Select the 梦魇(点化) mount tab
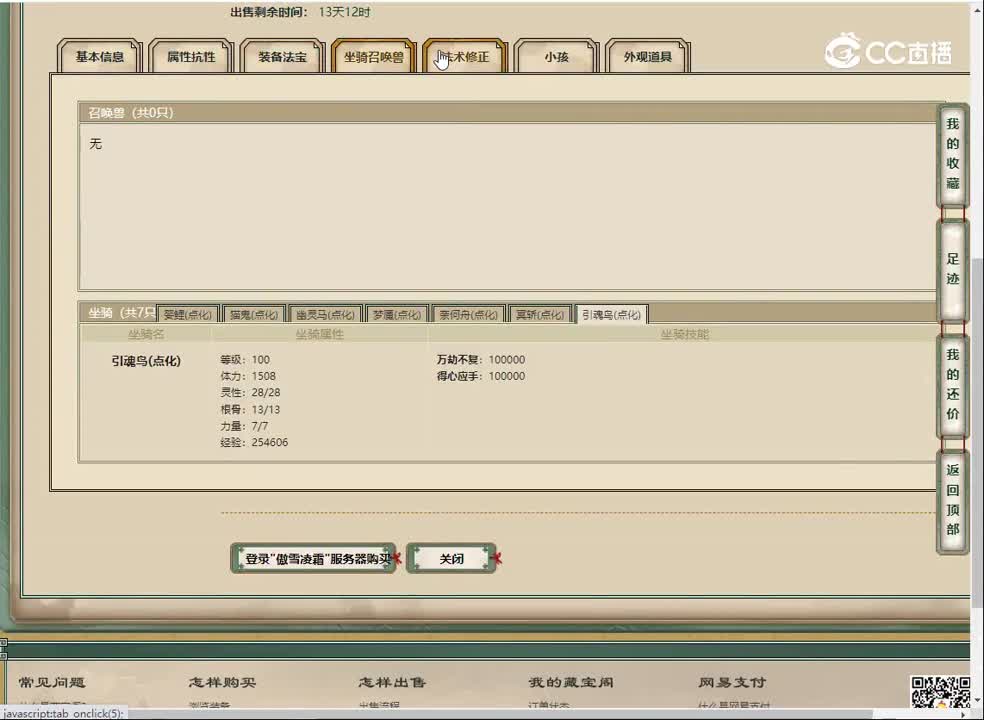 [x=397, y=314]
